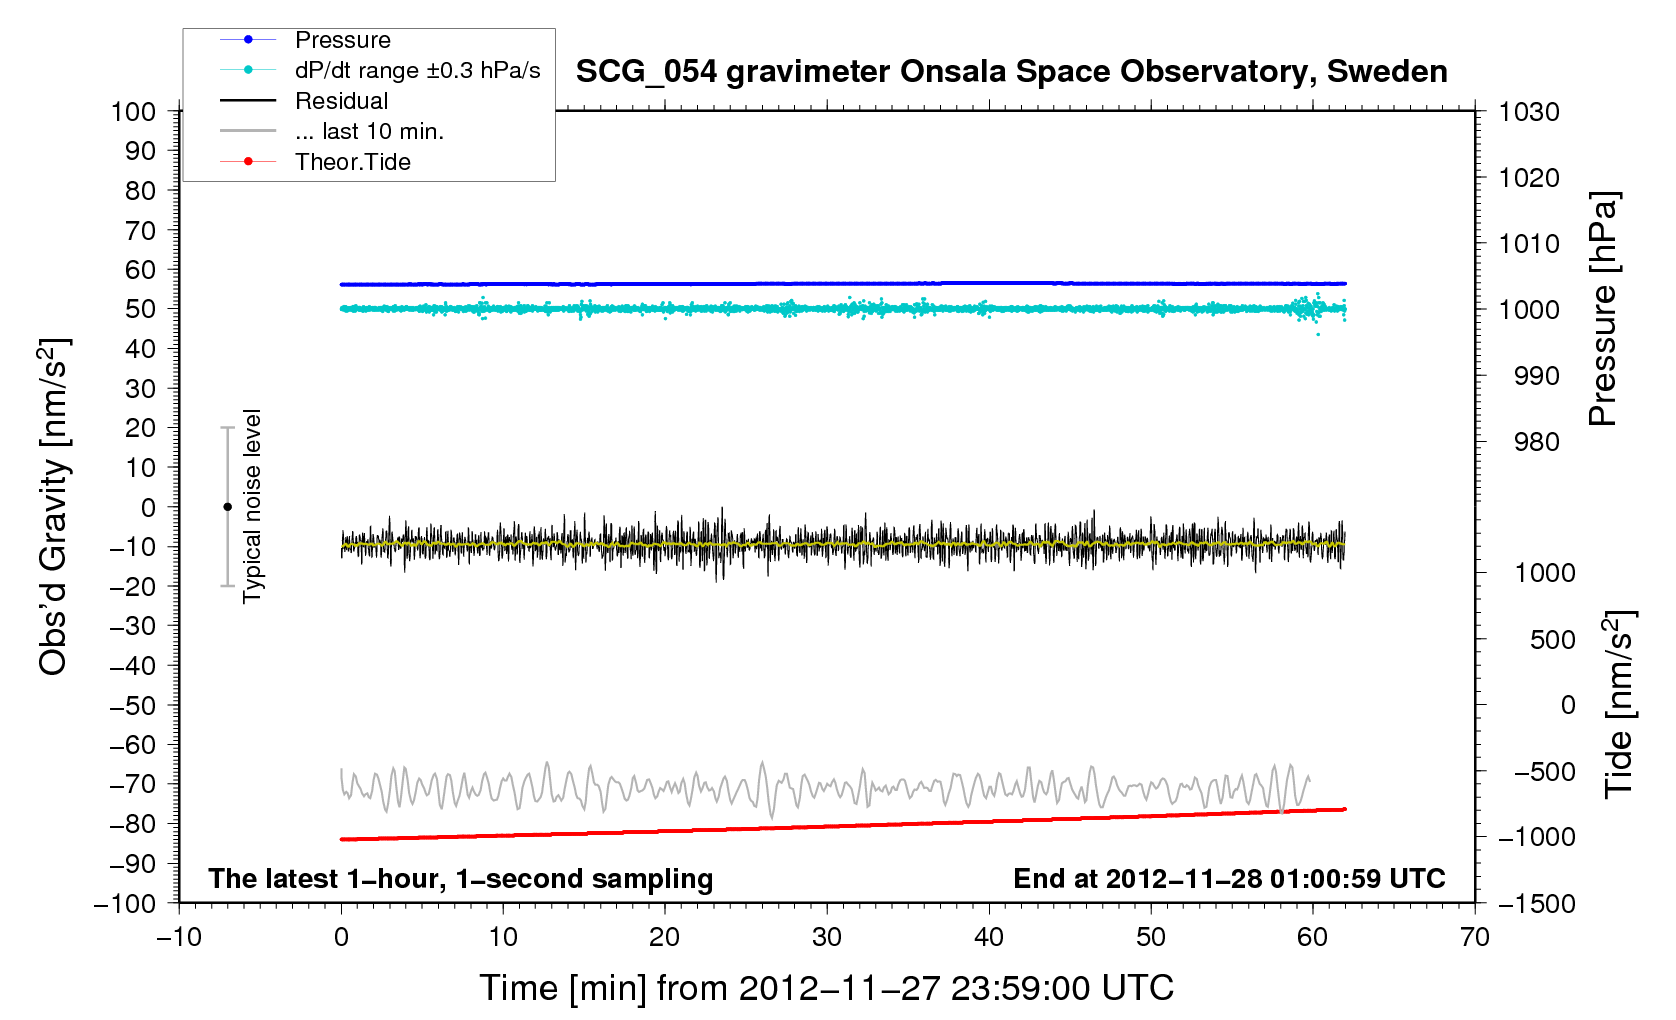The image size is (1676, 1020).
Task: Click the 'End at 2012-11-28 01:00:59 UTC' text
Action: point(1229,879)
